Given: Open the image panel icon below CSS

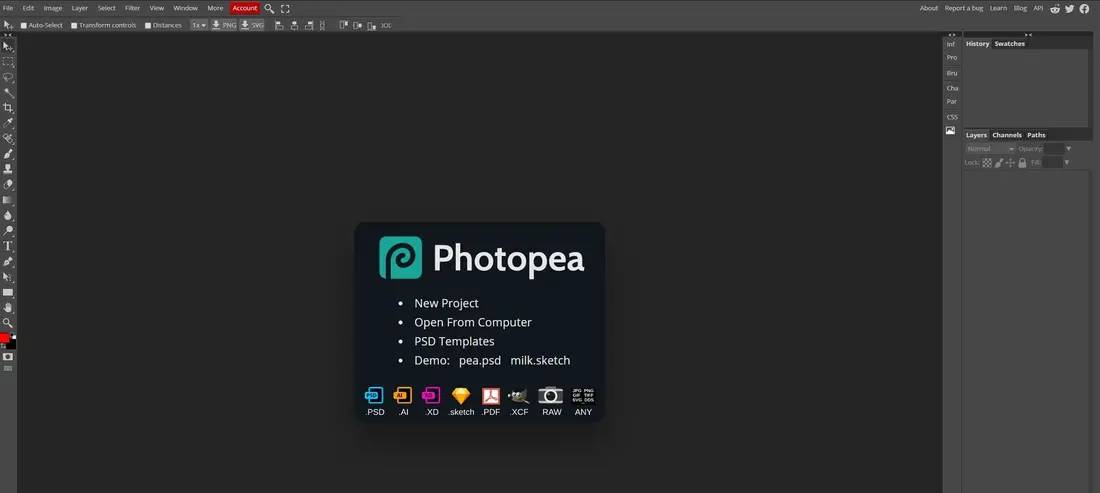Looking at the screenshot, I should tap(951, 130).
